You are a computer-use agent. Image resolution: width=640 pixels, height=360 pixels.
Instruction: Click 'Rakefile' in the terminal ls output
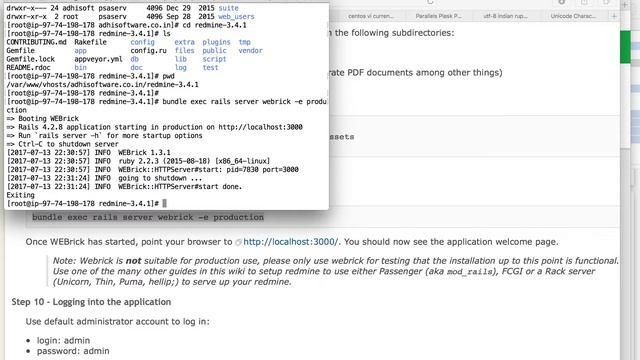click(x=90, y=42)
